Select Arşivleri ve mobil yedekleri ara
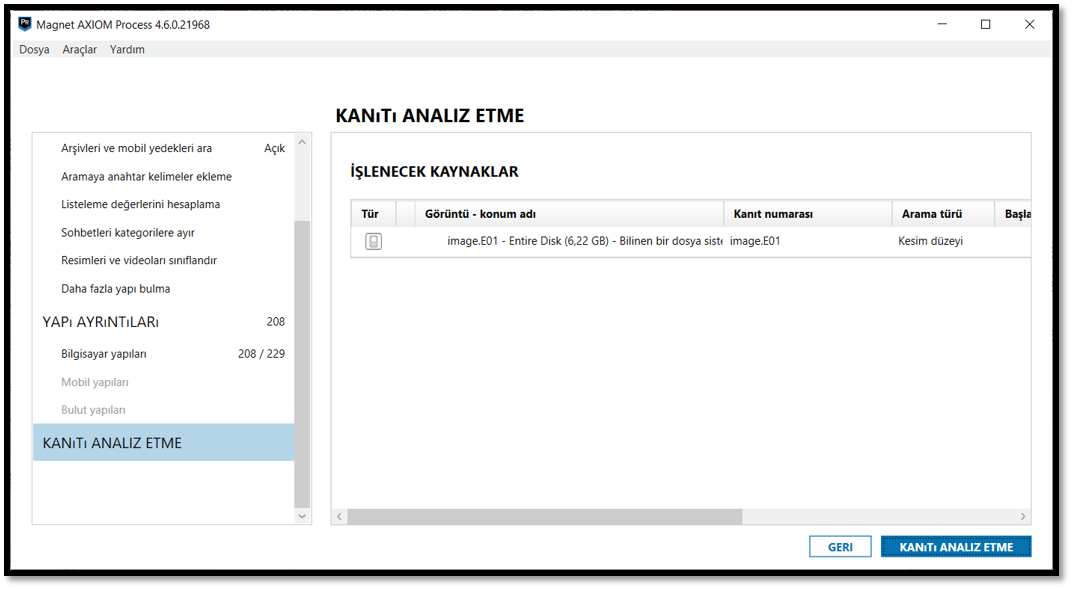Viewport: 1072px width, 589px height. click(137, 148)
